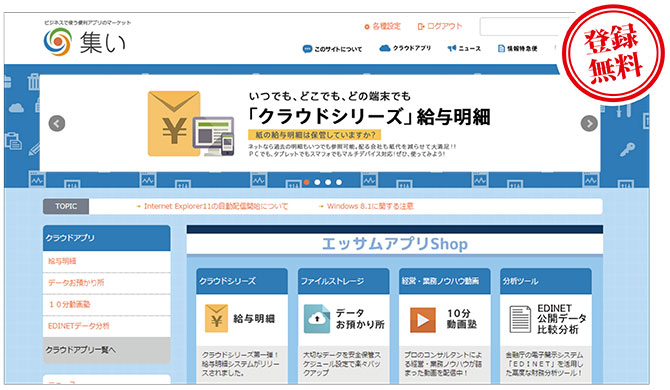
Task: Click gear icon beside 各種設定
Action: (367, 27)
